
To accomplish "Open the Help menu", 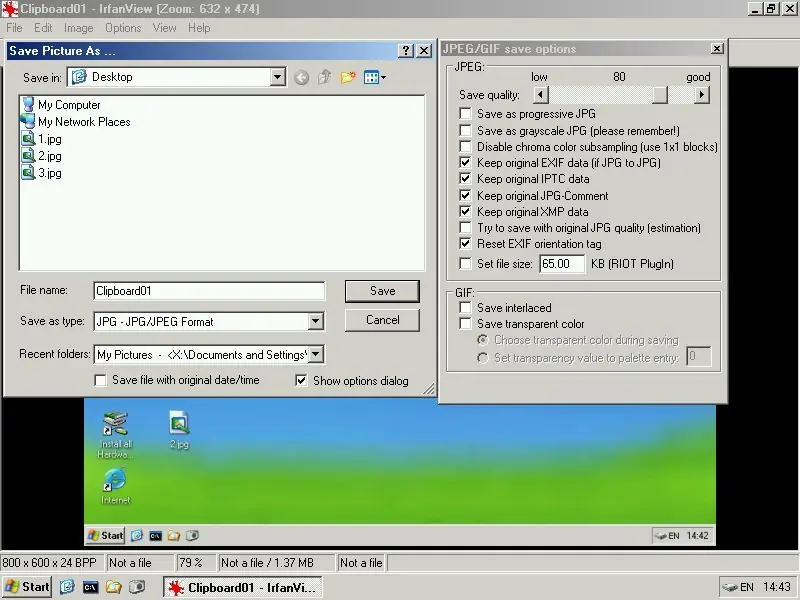I will coord(199,28).
